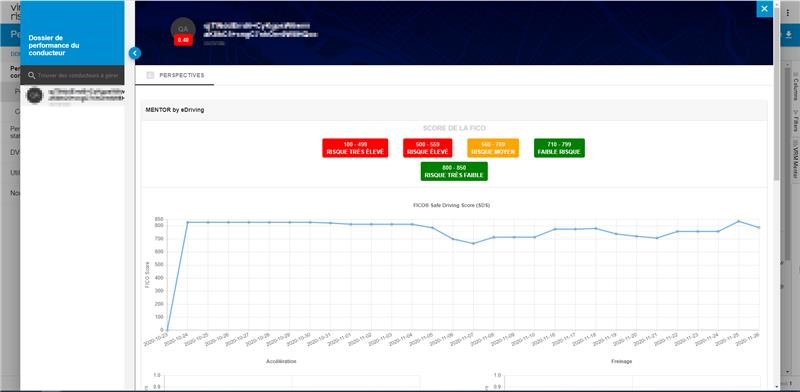Click the MENTOR by eDriving card title
The width and height of the screenshot is (800, 392).
coord(175,110)
